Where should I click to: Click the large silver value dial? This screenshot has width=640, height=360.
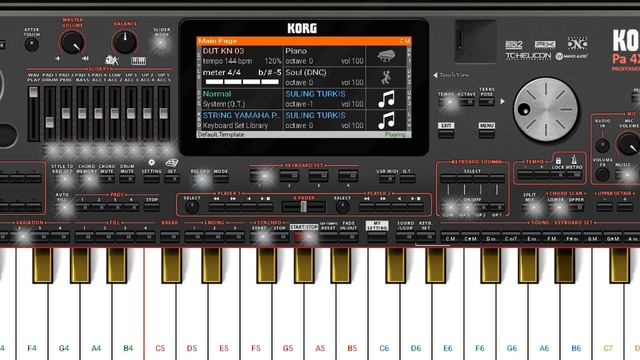pyautogui.click(x=546, y=109)
